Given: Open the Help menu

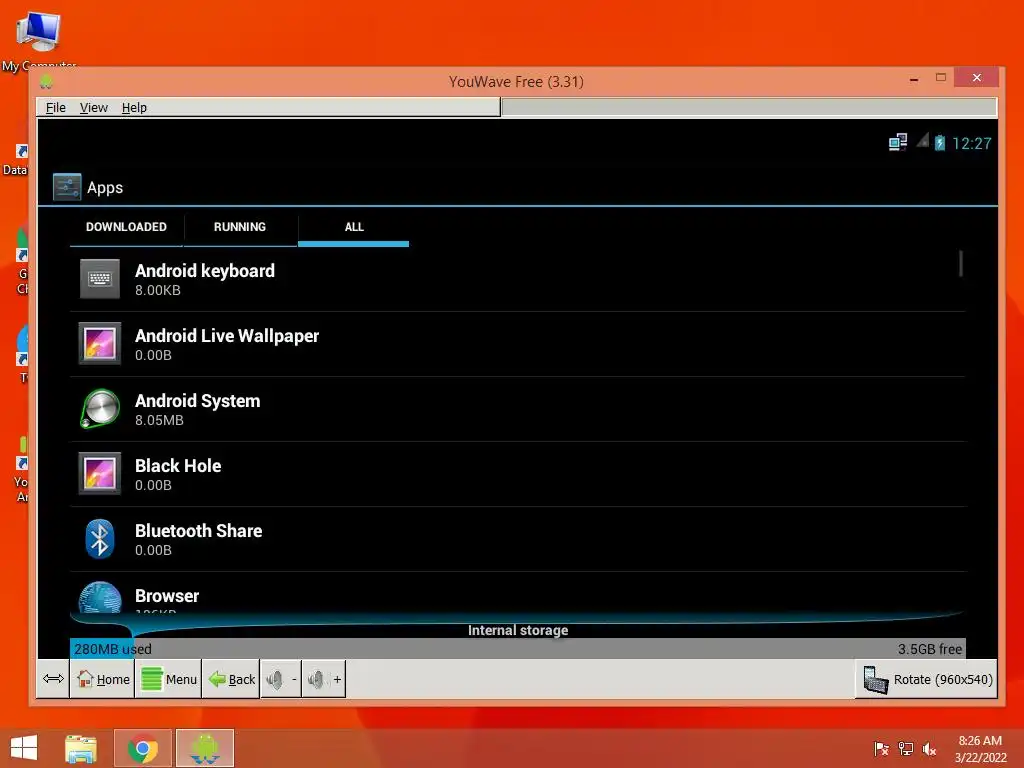Looking at the screenshot, I should click(x=134, y=108).
